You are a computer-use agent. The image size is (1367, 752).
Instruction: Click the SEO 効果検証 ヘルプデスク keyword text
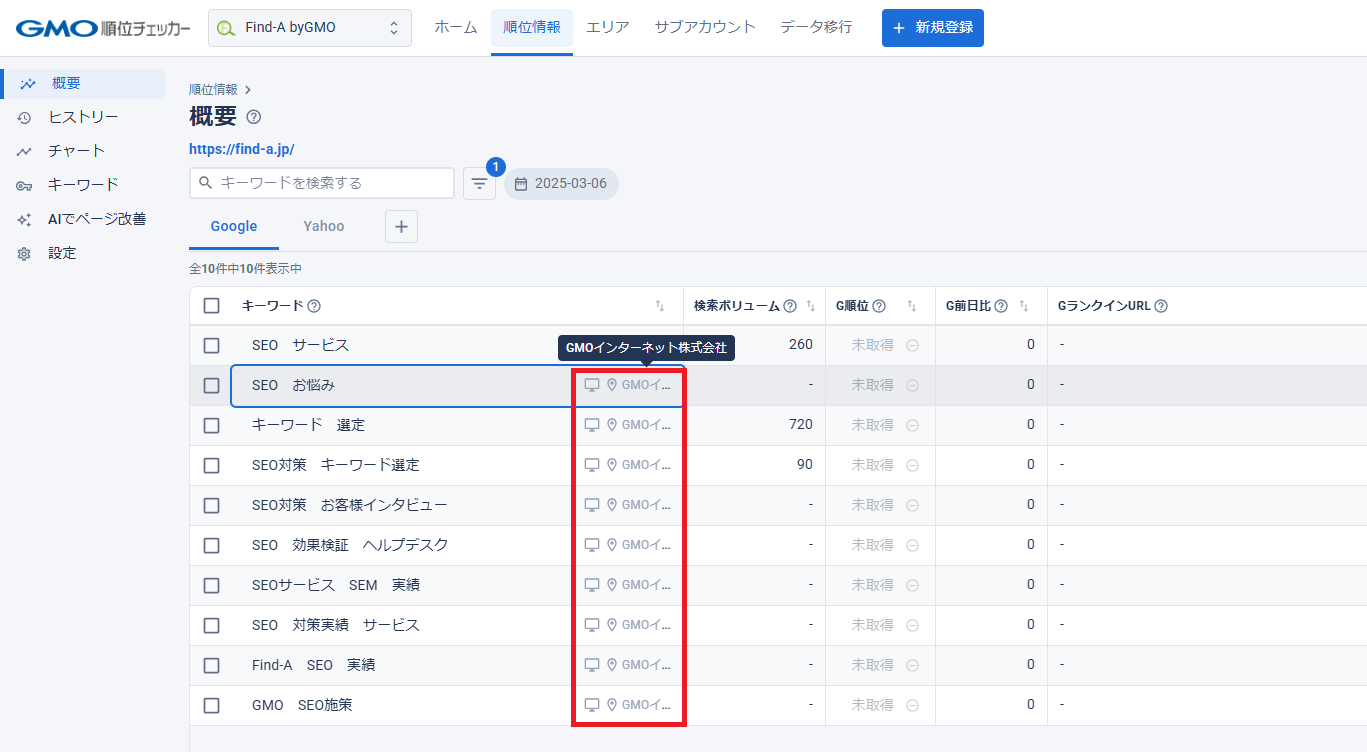click(350, 545)
